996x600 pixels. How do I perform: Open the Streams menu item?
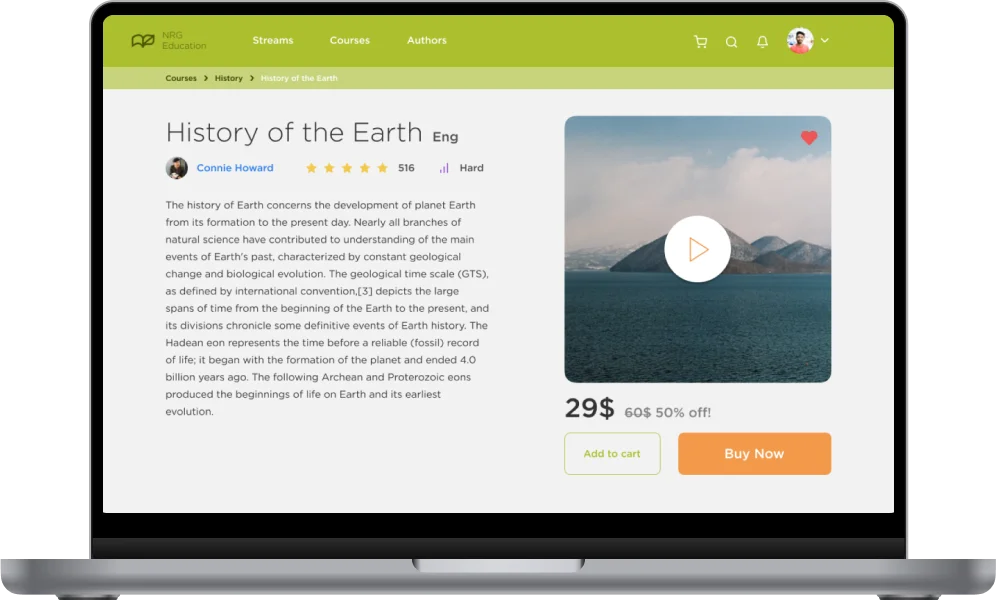273,40
